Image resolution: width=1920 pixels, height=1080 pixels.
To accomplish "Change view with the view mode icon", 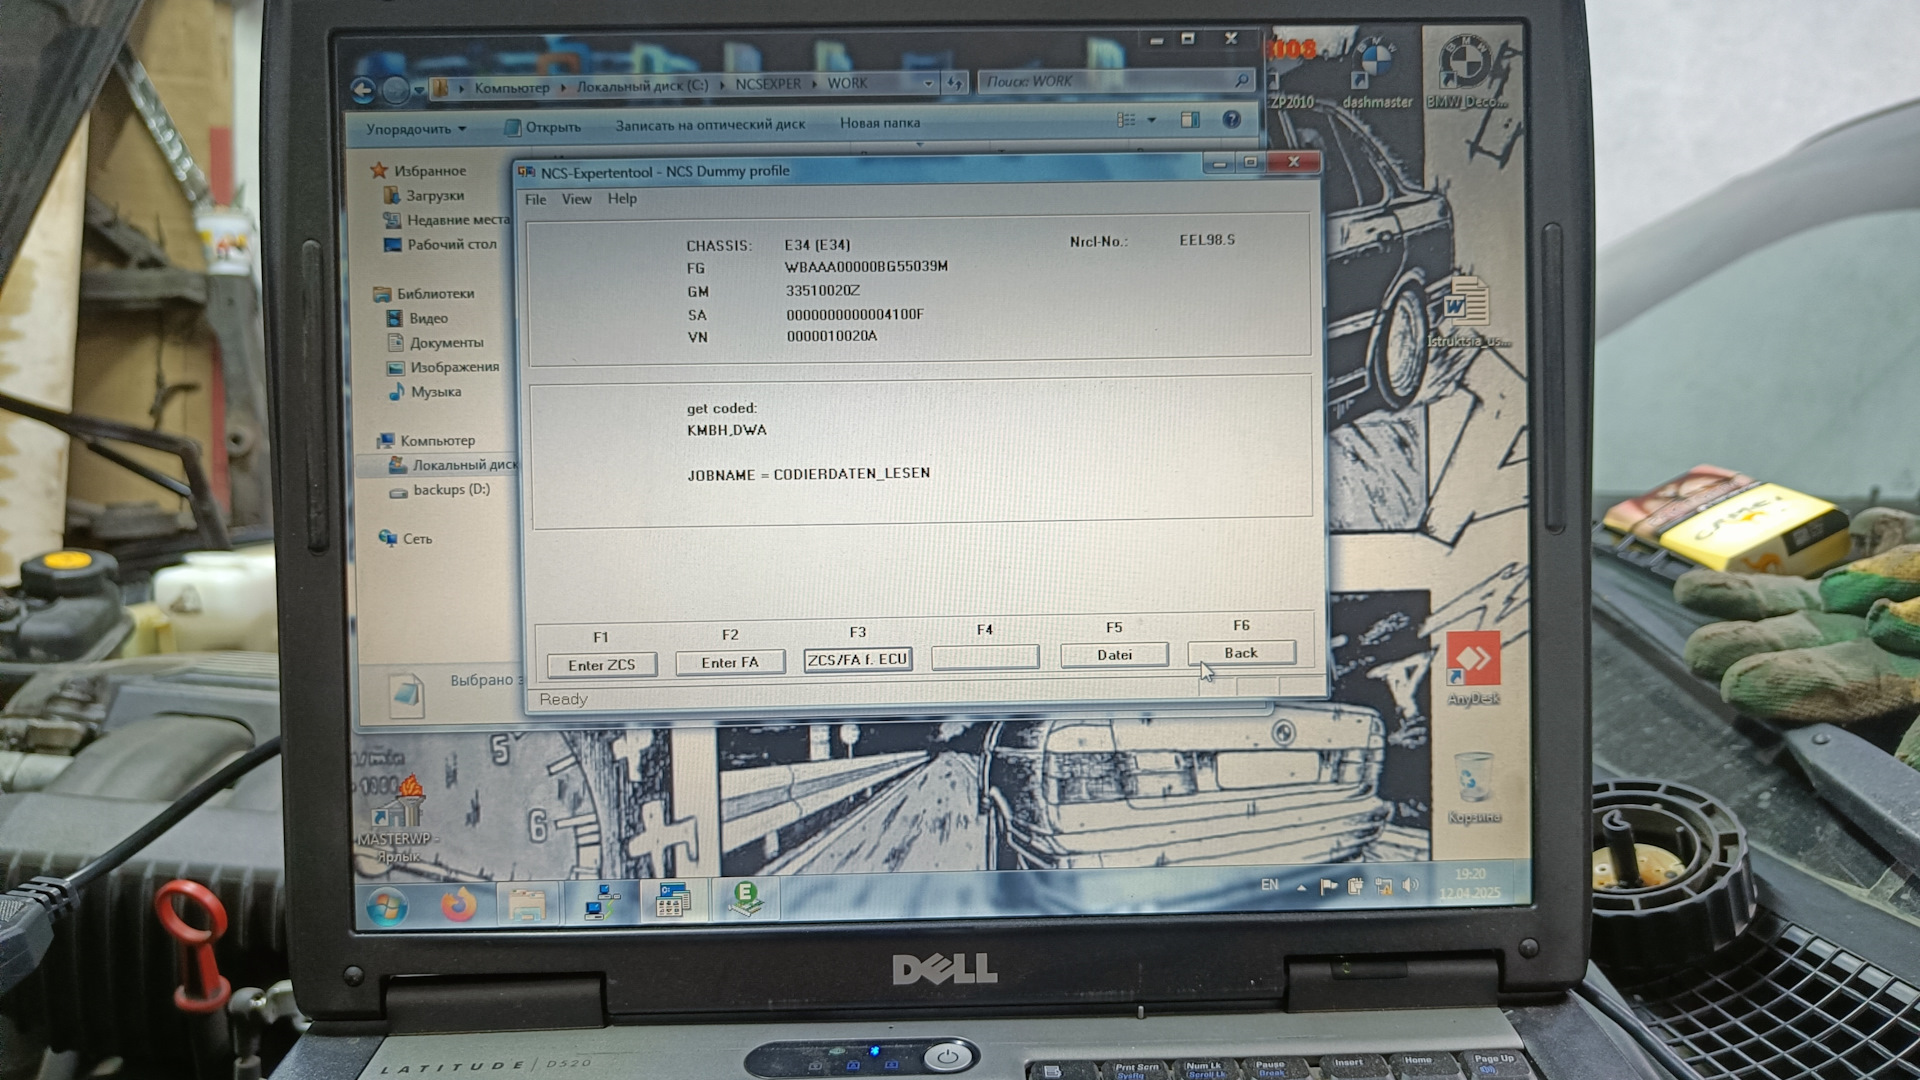I will click(x=1126, y=120).
